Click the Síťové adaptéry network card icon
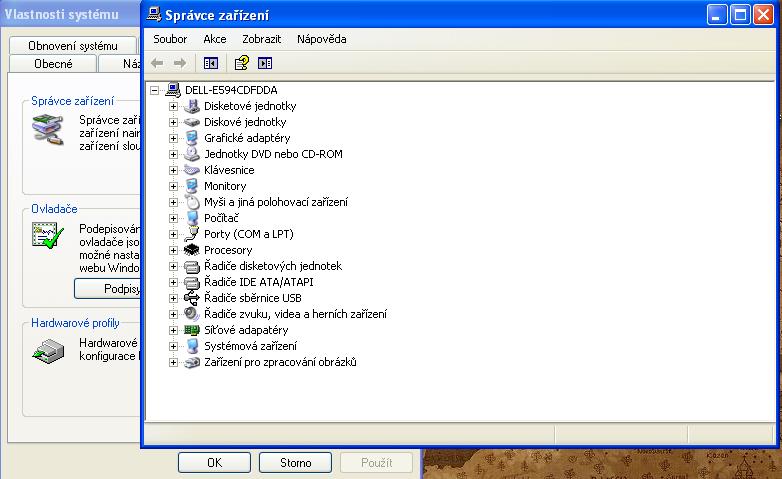Screen dimensions: 782x479 [192, 330]
